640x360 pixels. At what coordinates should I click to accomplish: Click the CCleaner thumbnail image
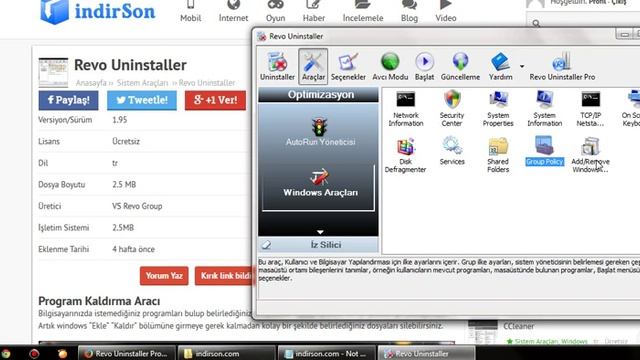[483, 332]
